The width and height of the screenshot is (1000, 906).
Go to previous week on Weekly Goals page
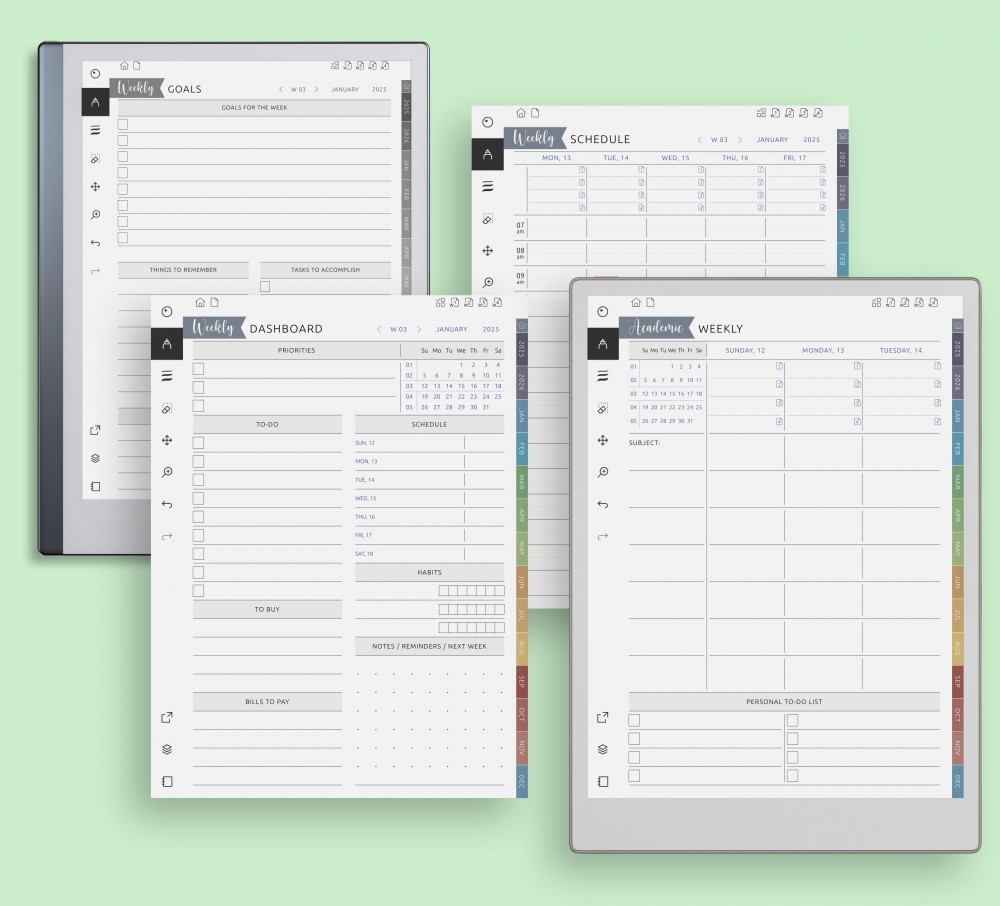[281, 89]
